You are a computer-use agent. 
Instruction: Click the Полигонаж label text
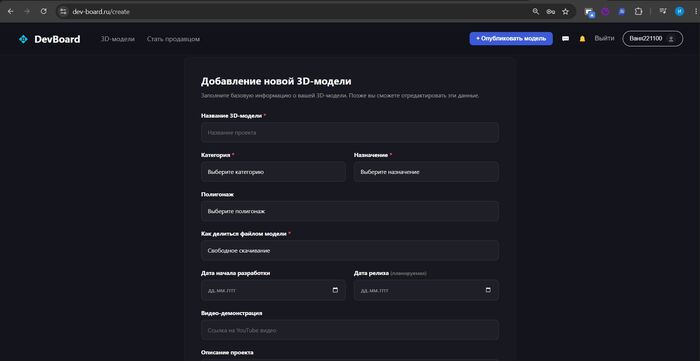pos(217,195)
